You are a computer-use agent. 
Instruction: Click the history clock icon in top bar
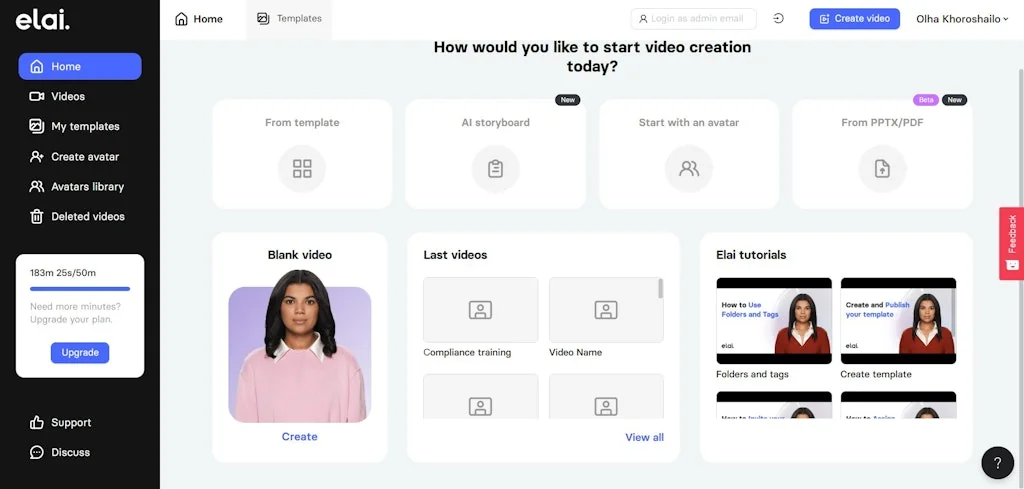pos(778,19)
